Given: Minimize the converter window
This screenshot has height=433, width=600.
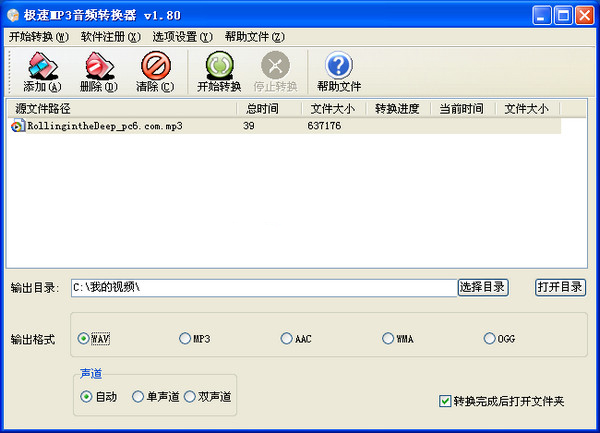Looking at the screenshot, I should (x=542, y=16).
